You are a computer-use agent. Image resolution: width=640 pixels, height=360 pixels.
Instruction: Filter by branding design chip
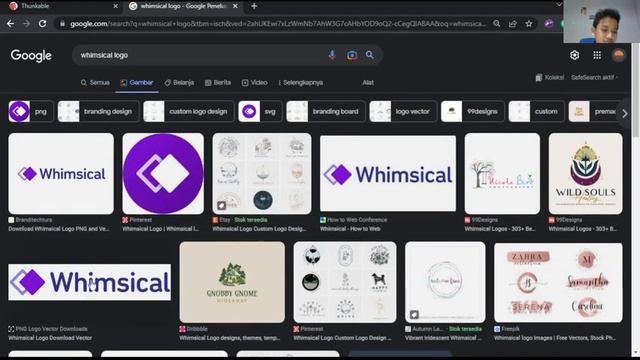[98, 111]
